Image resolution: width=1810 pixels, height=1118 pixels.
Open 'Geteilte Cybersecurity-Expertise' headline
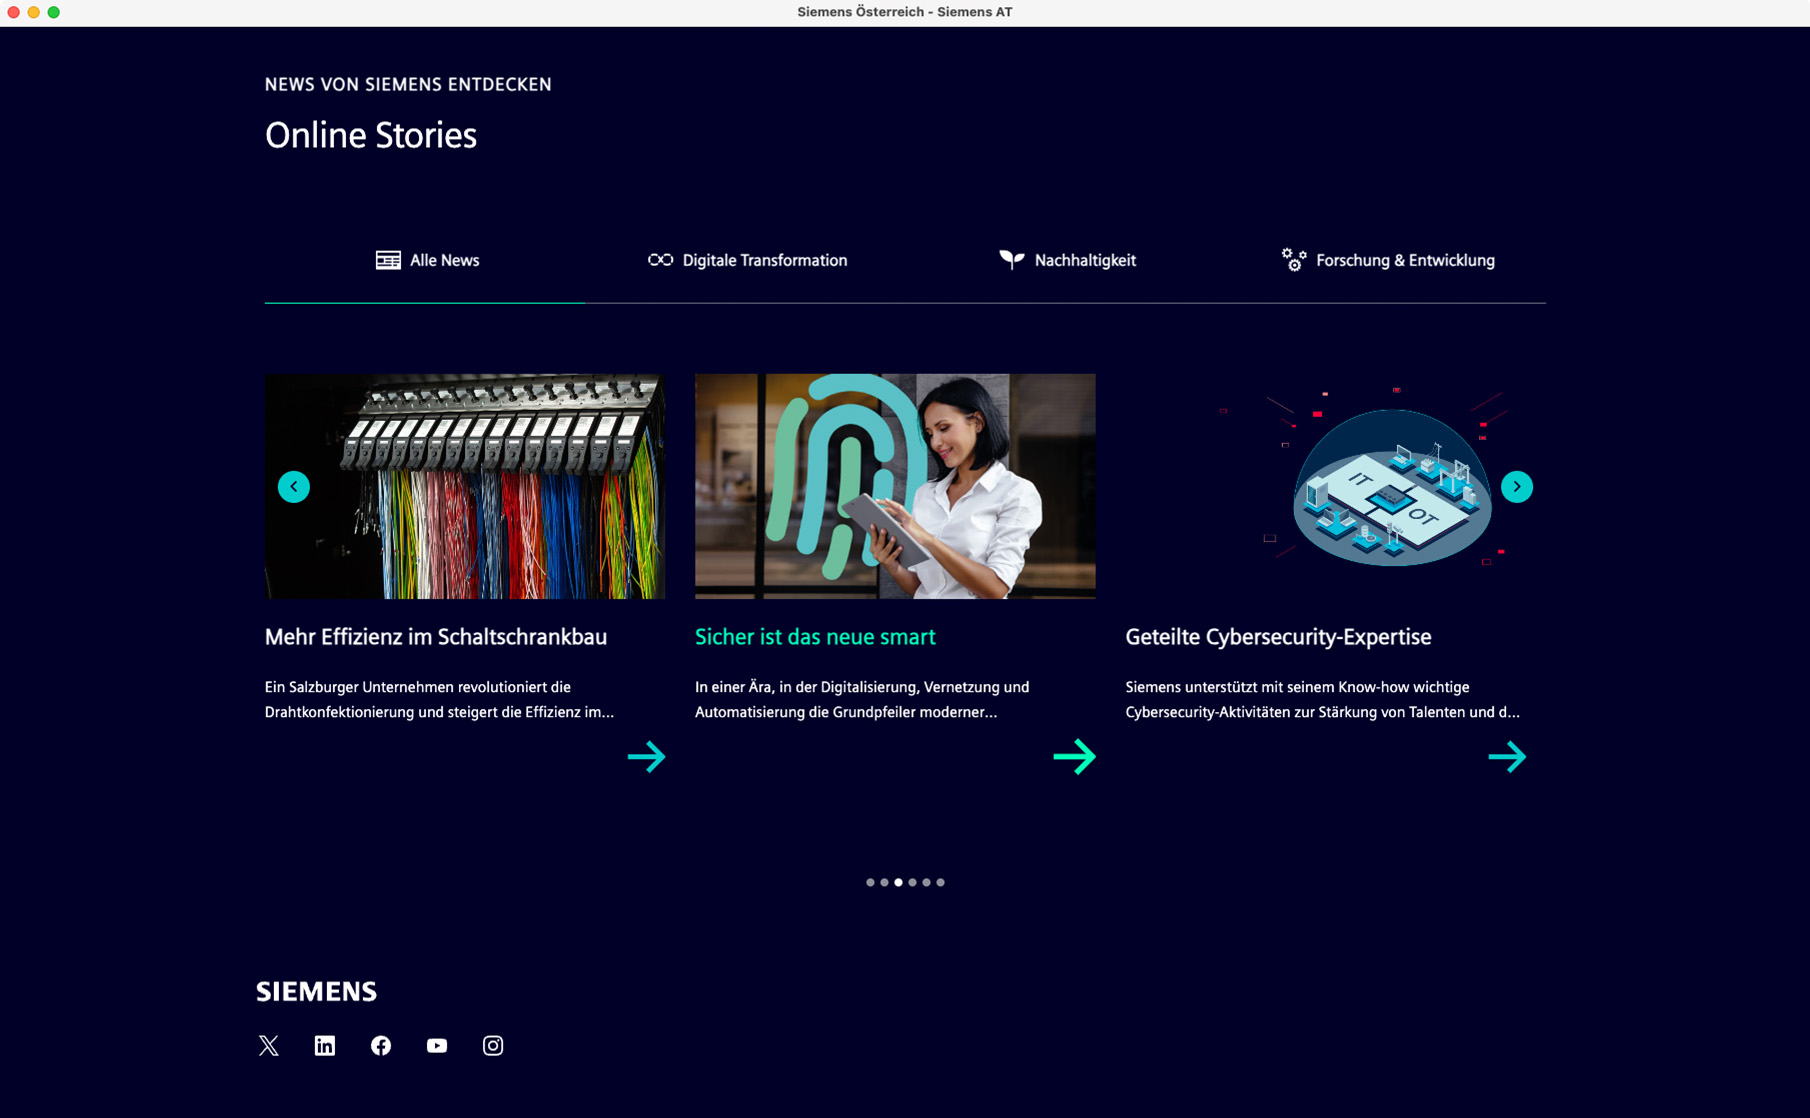click(x=1278, y=637)
